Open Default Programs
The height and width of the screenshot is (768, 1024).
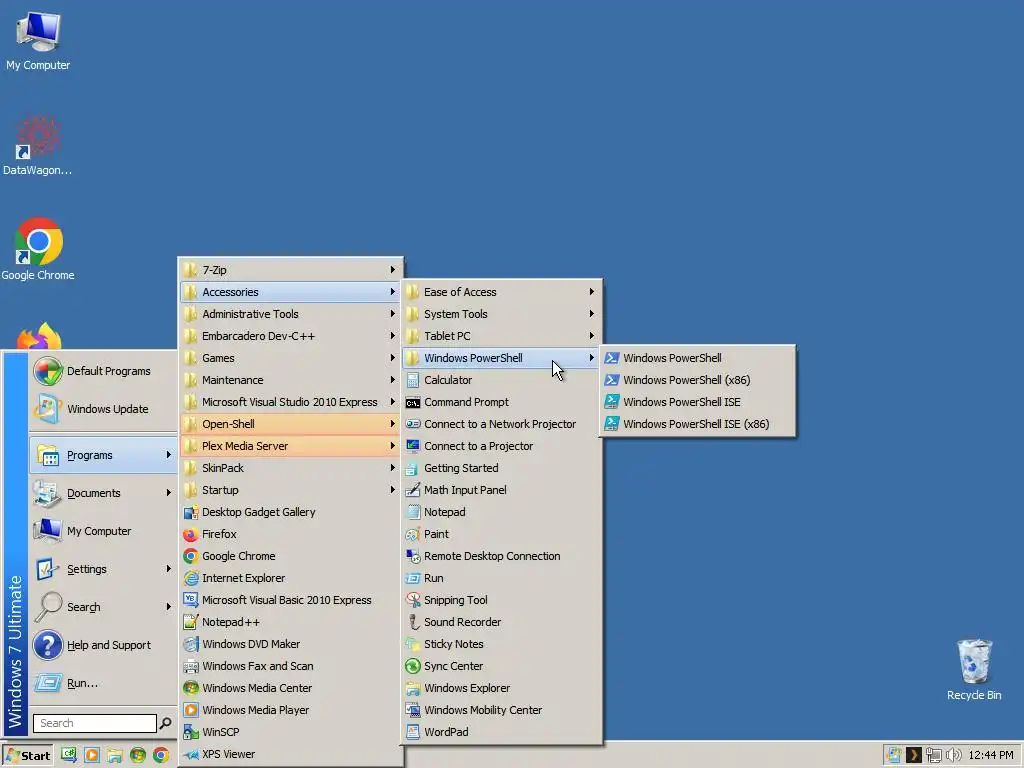pyautogui.click(x=103, y=371)
